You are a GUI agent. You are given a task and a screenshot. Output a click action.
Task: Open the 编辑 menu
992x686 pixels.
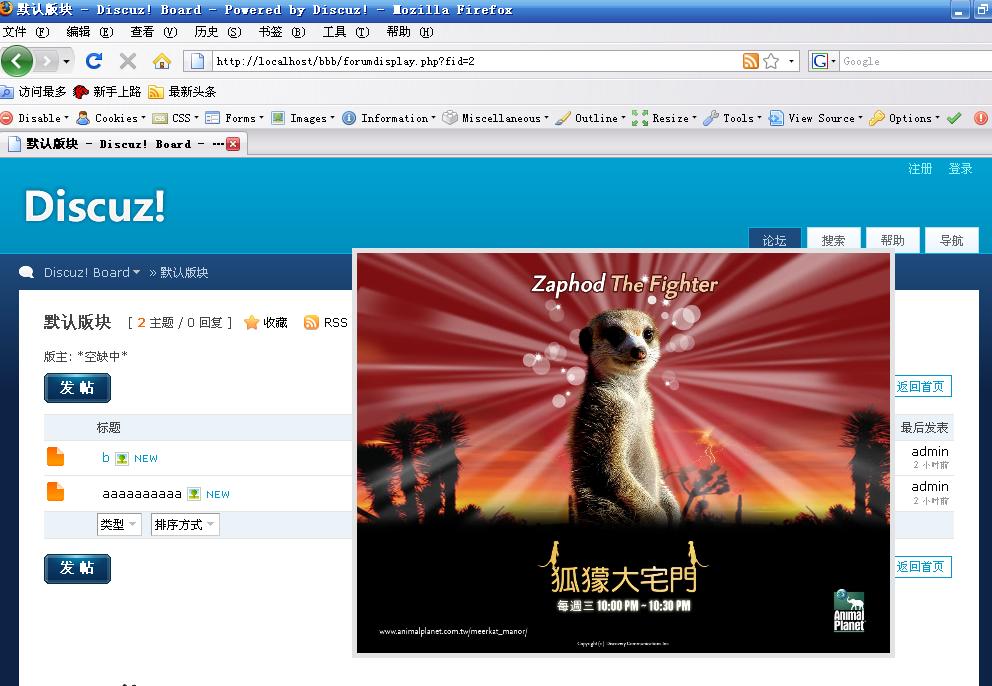tap(90, 32)
